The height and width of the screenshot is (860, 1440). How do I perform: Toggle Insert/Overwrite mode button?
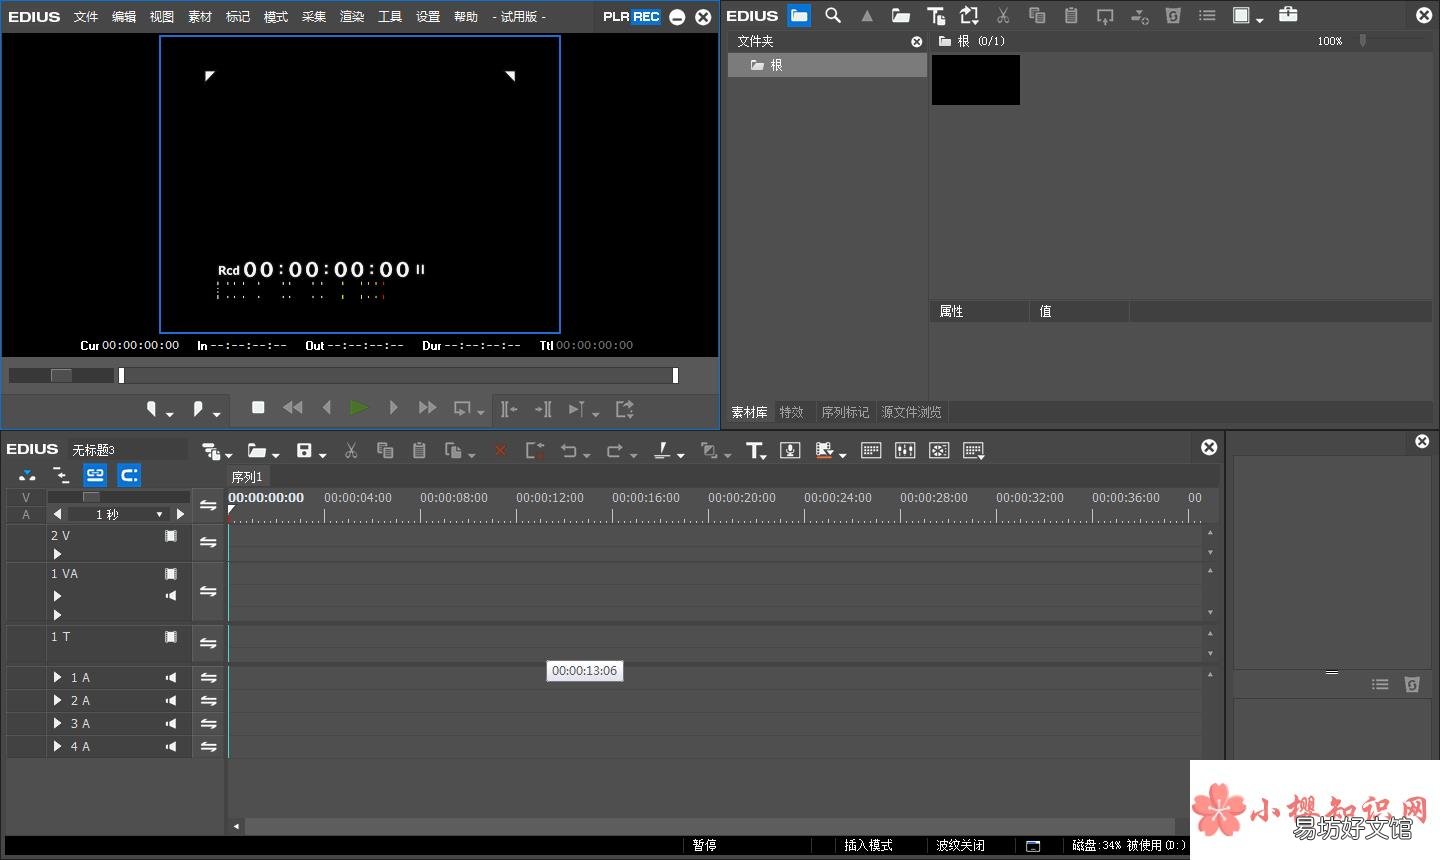[27, 475]
